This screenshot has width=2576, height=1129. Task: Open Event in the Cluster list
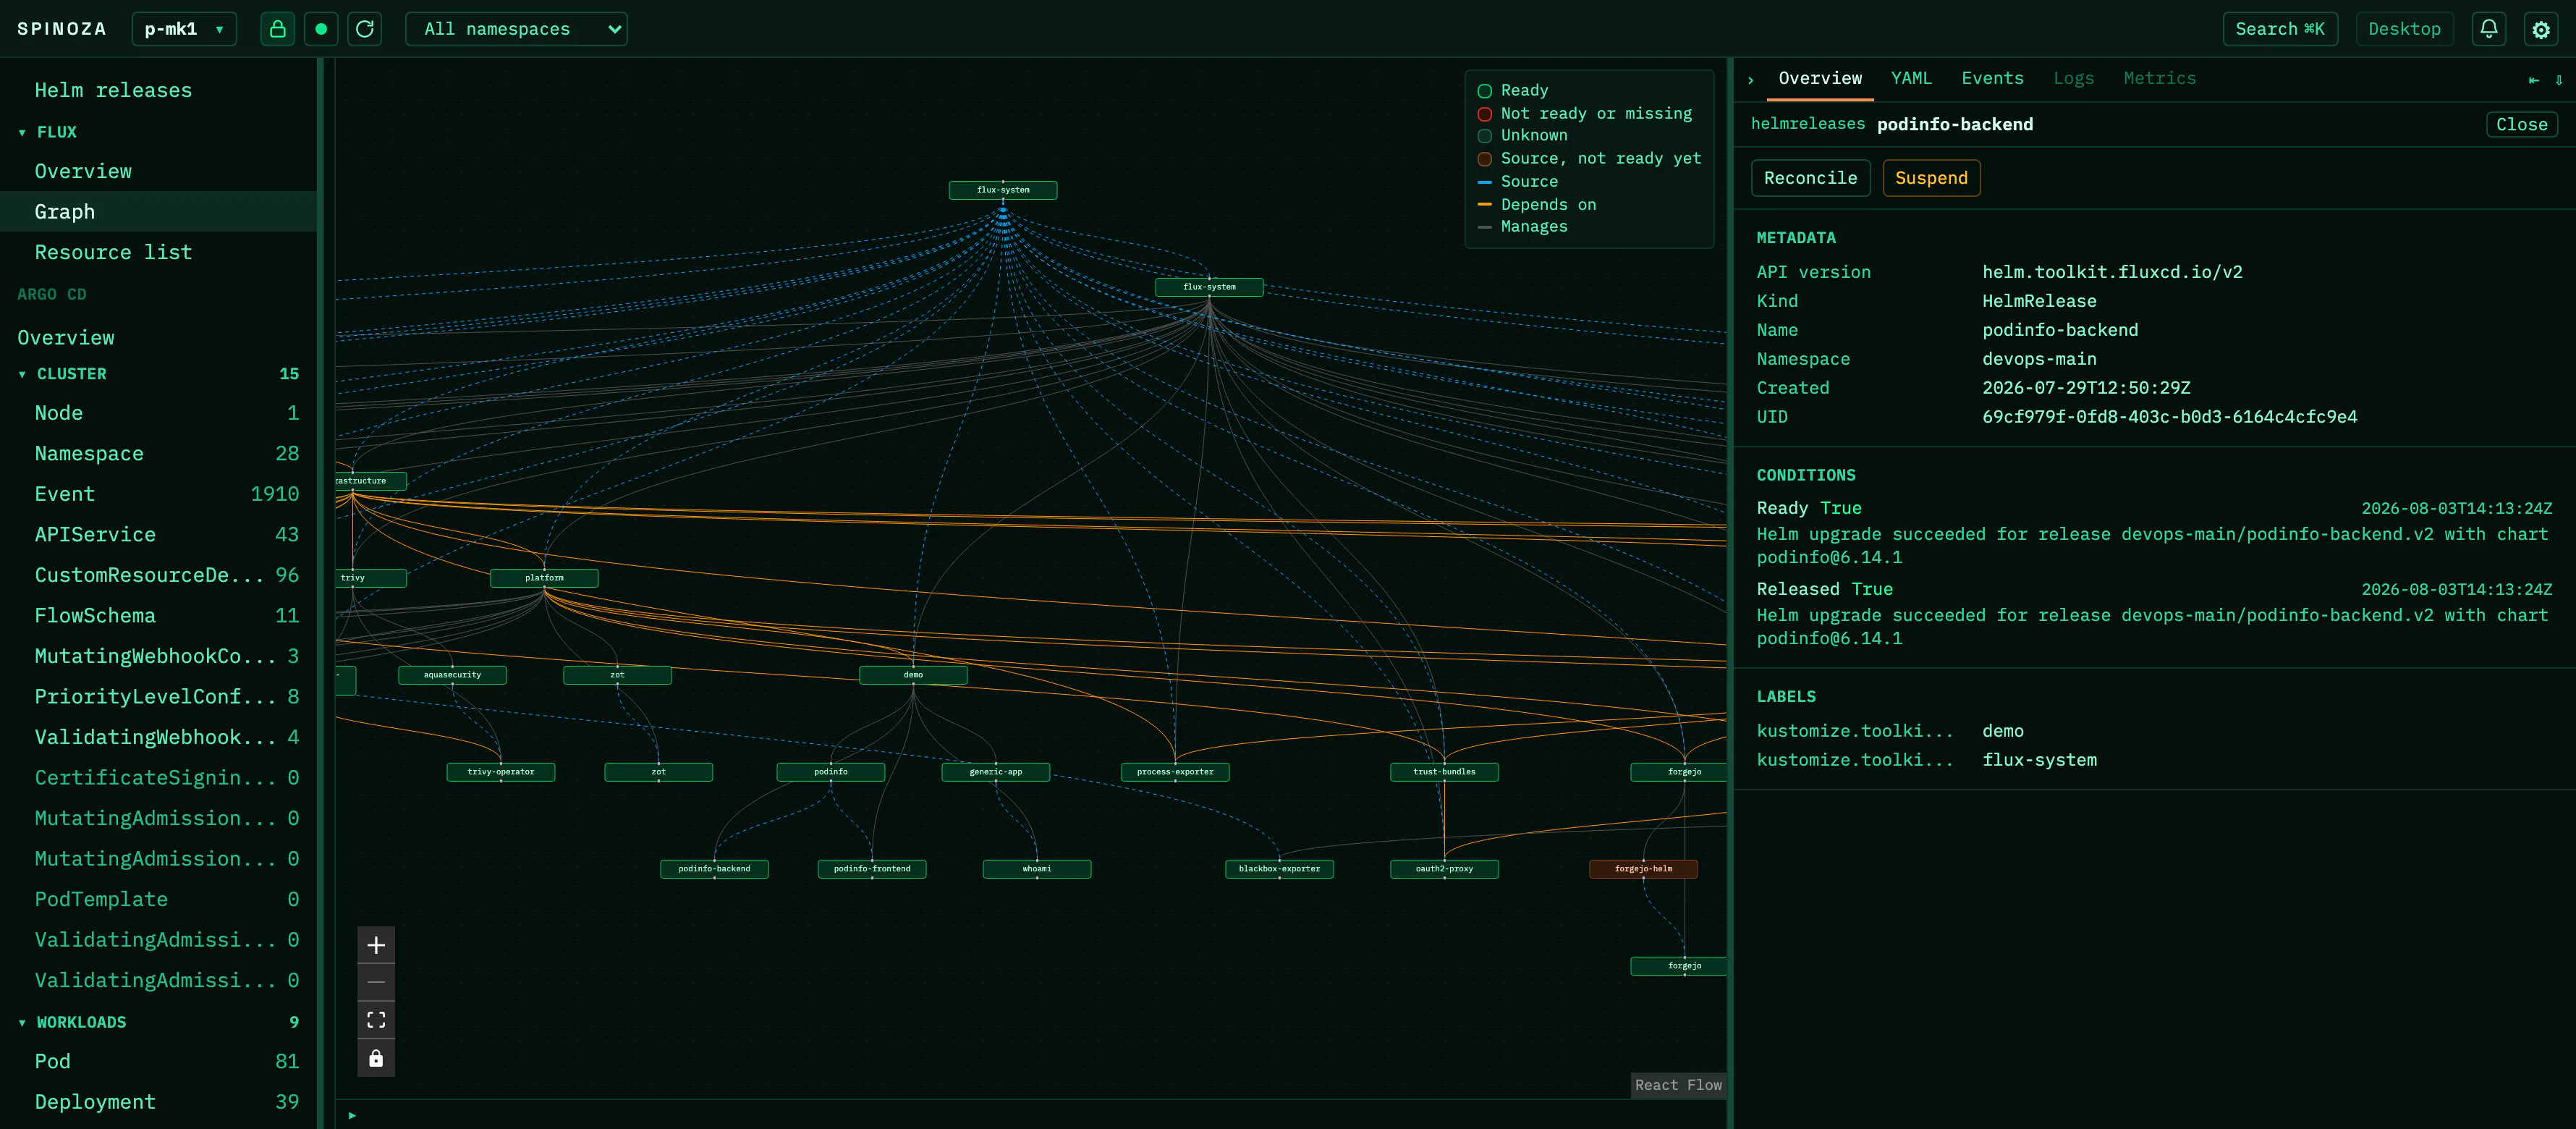click(x=158, y=494)
